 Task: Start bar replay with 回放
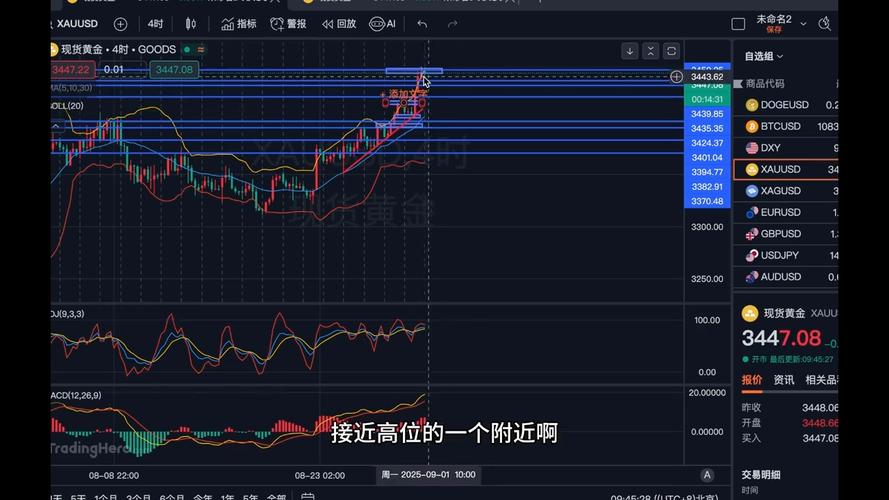tap(339, 24)
